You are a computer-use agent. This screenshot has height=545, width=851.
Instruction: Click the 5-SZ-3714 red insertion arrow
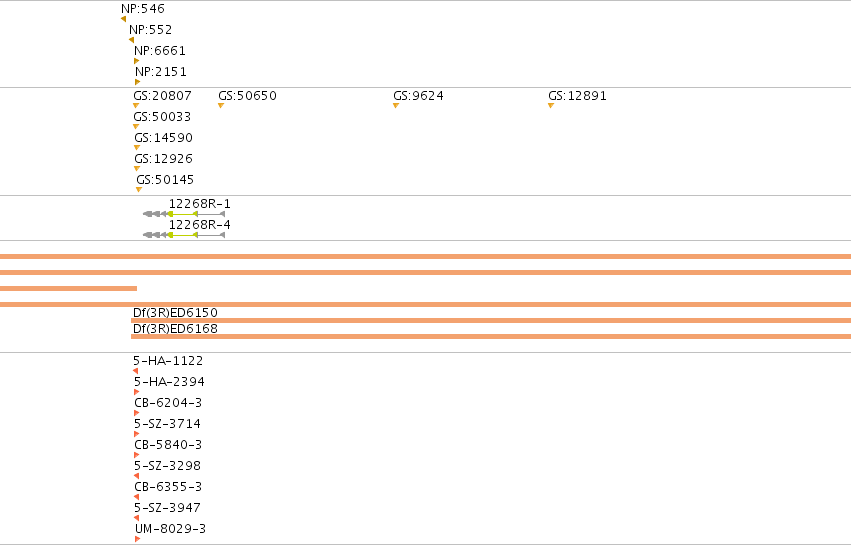(x=137, y=434)
